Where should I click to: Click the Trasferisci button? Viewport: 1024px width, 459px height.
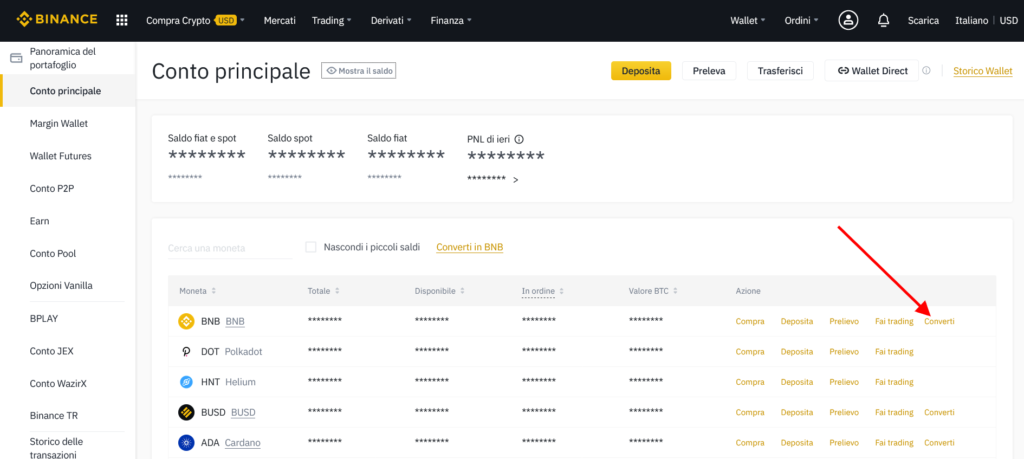click(780, 71)
